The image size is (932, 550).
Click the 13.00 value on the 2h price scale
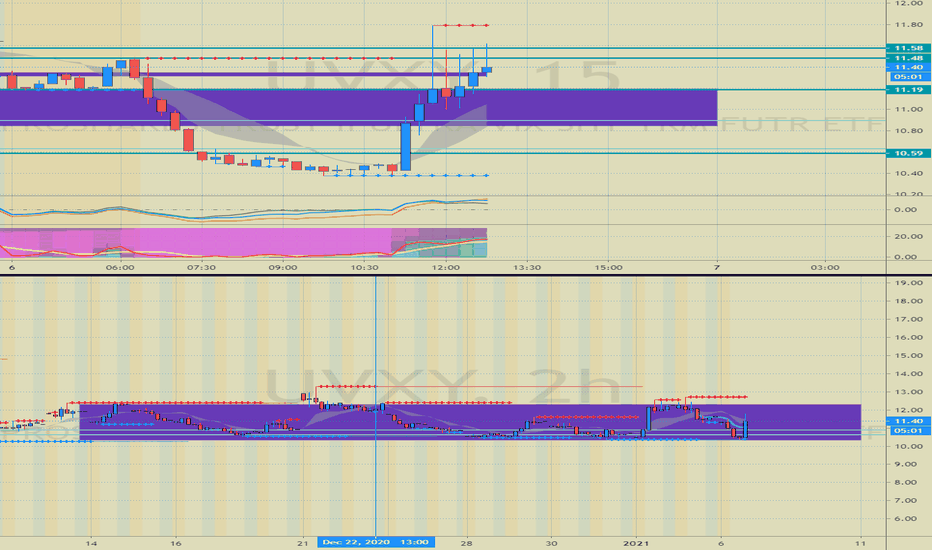point(908,392)
